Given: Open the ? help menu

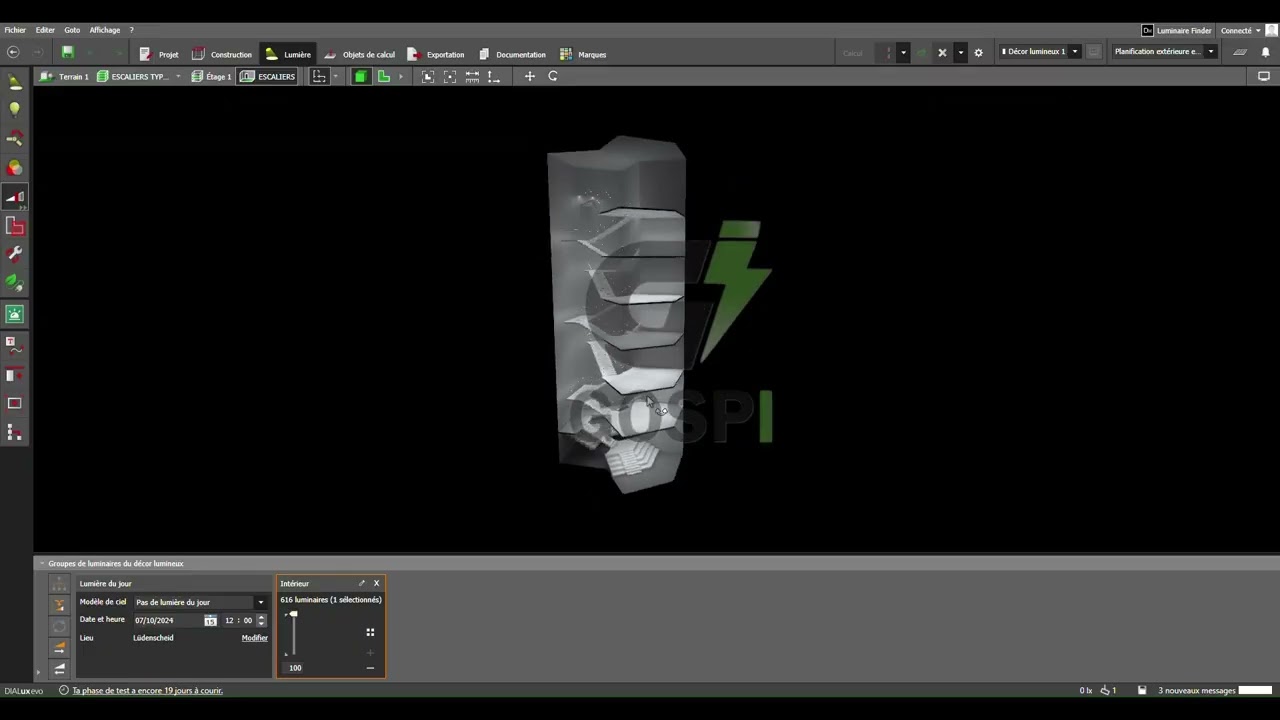Looking at the screenshot, I should tap(131, 30).
